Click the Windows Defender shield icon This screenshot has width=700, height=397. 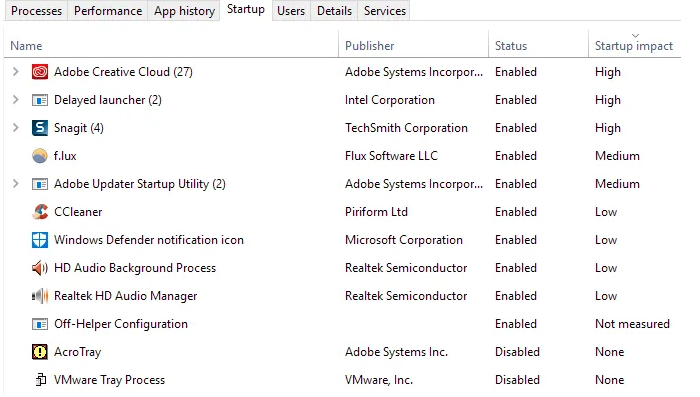click(x=40, y=240)
